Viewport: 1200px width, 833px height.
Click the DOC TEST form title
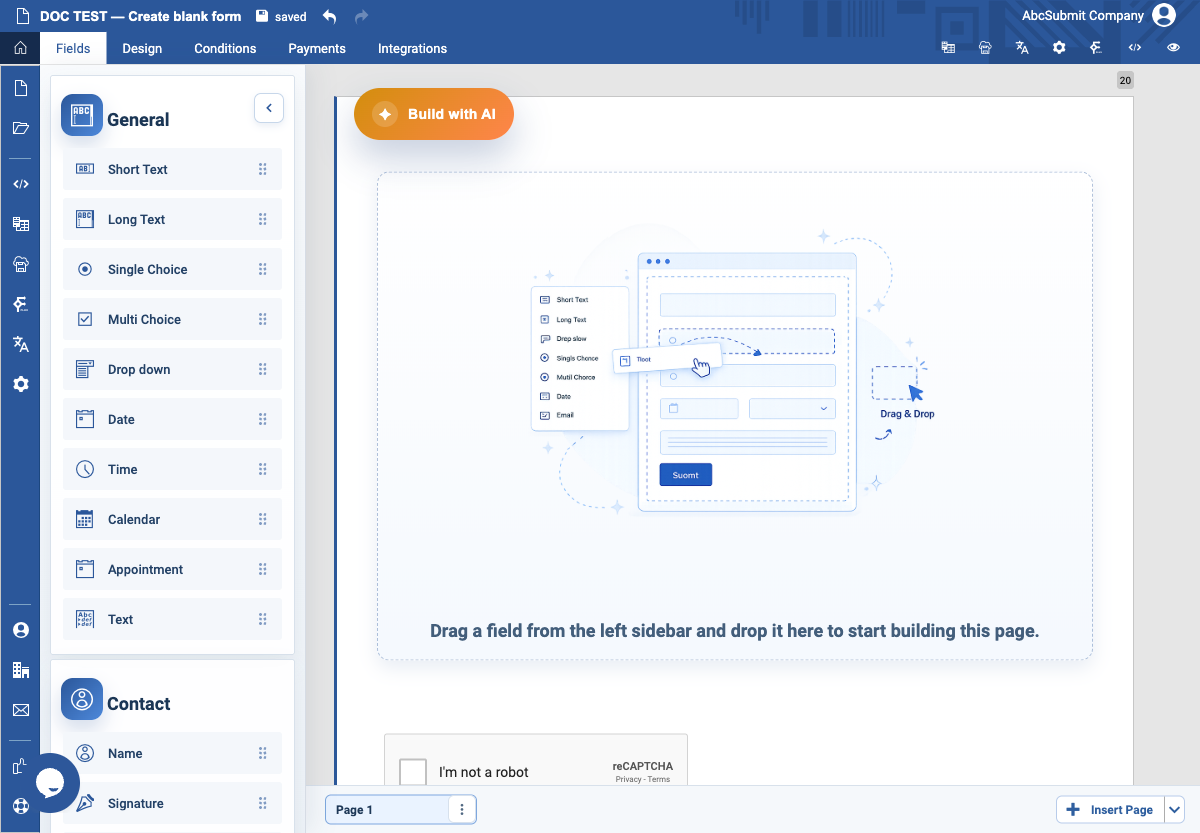[139, 16]
